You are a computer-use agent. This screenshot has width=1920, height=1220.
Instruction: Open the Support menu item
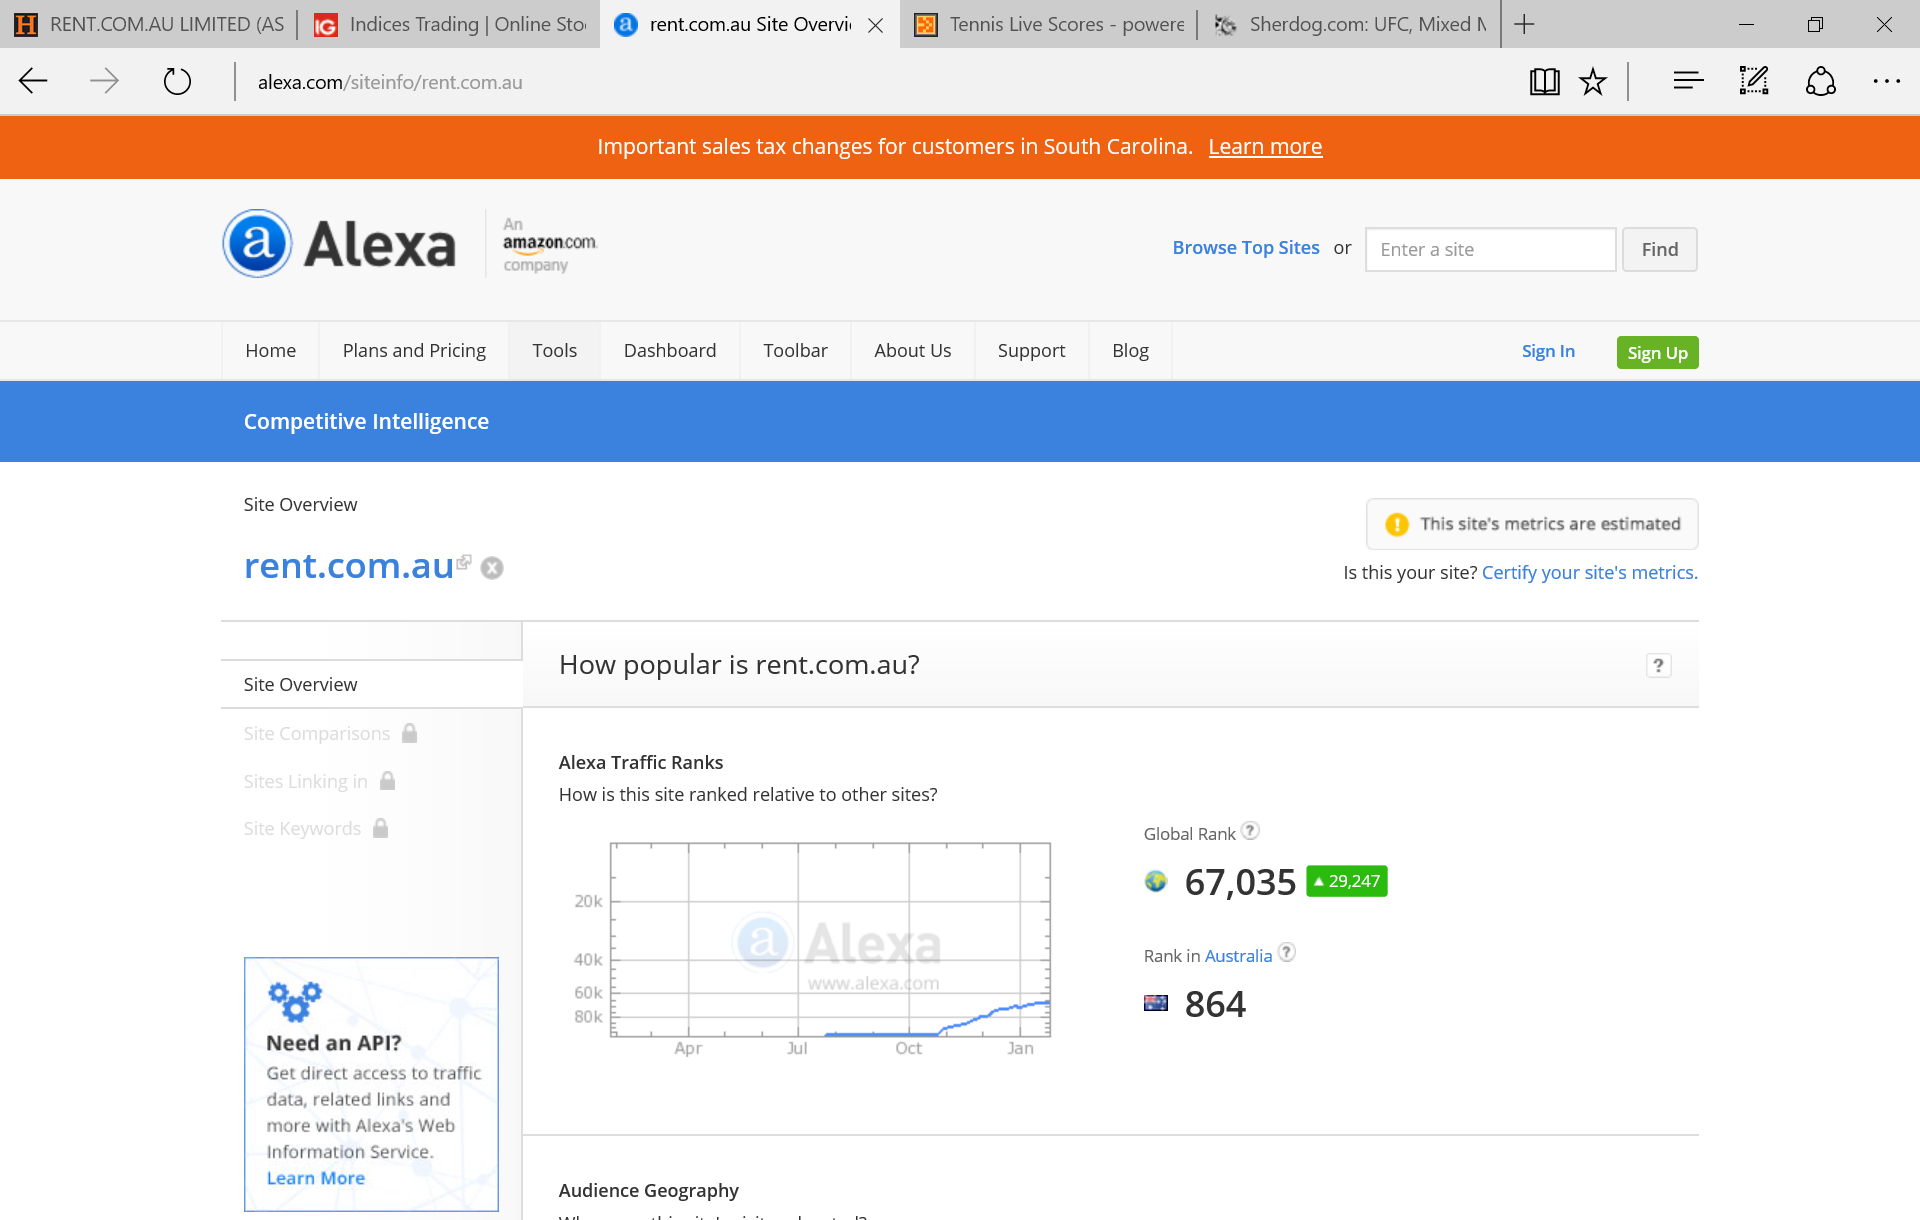click(x=1032, y=351)
